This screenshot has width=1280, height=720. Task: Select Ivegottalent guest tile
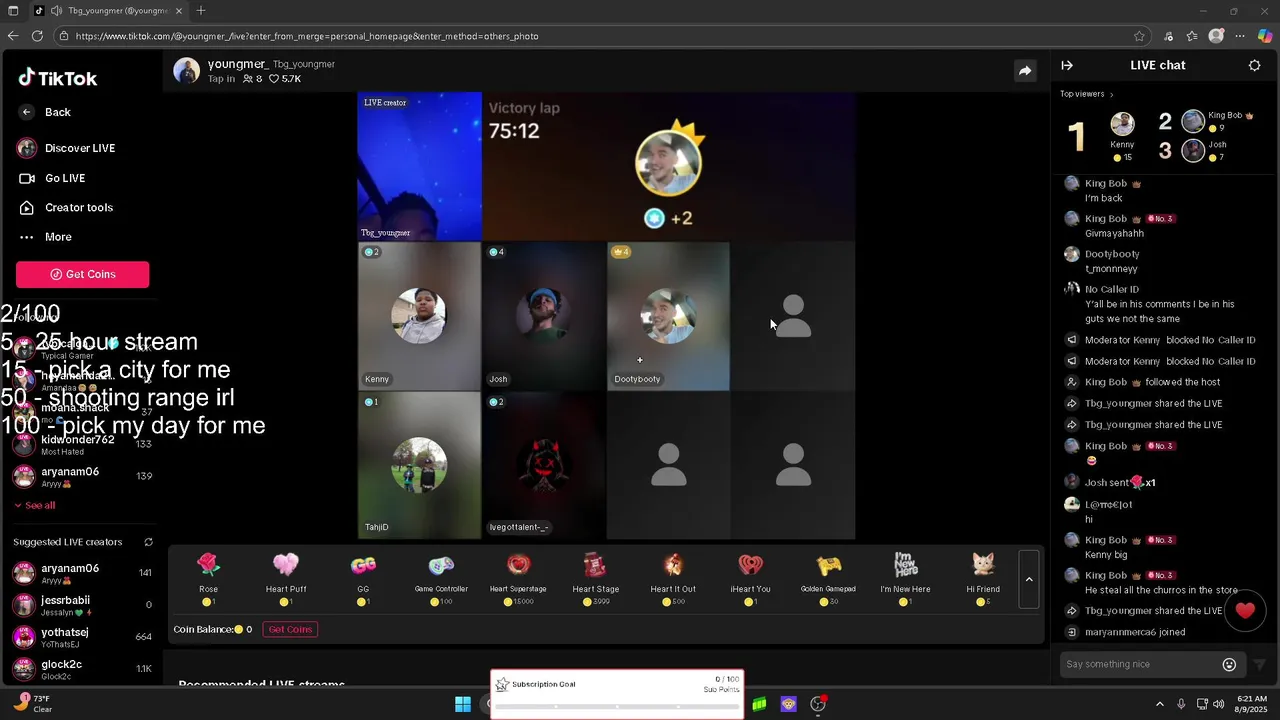544,465
